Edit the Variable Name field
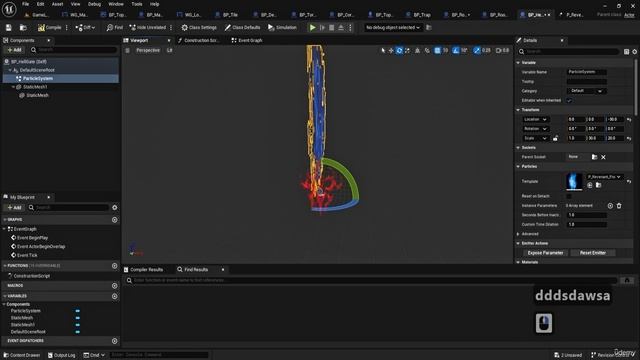Image resolution: width=640 pixels, height=360 pixels. click(587, 72)
